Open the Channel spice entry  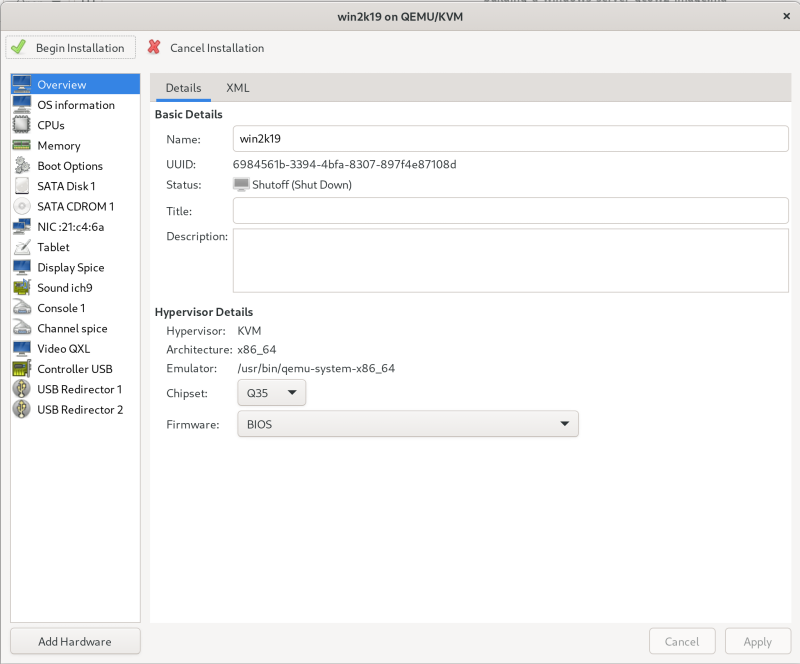click(x=75, y=328)
